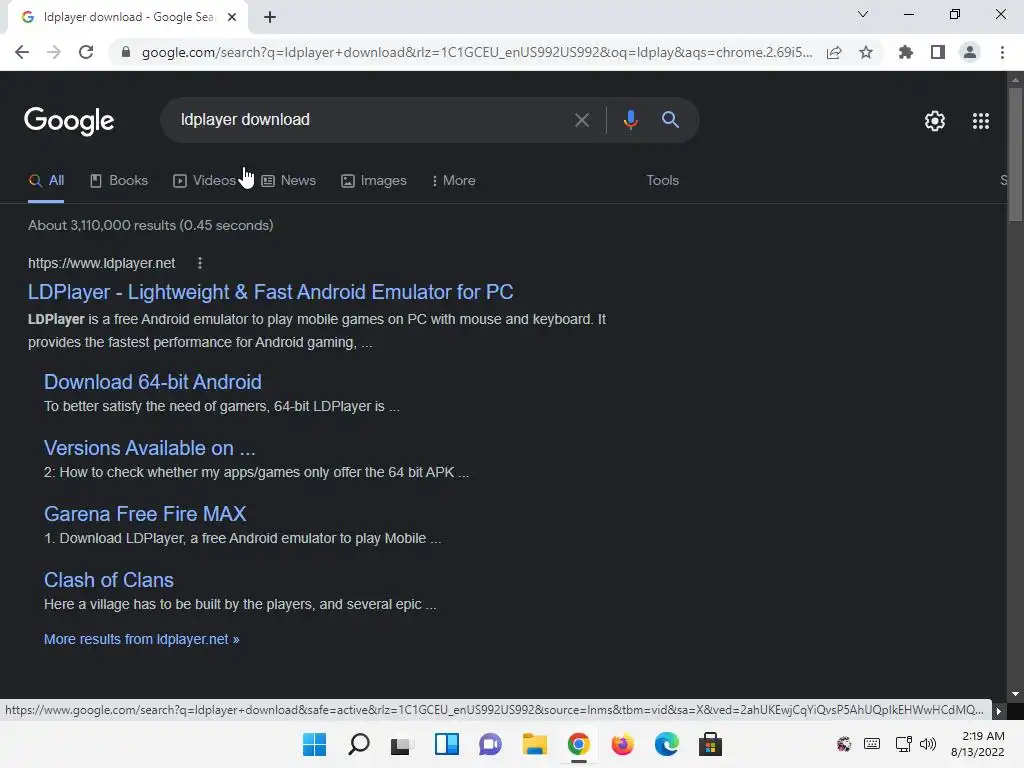Bookmark this page with the star
This screenshot has width=1024, height=768.
point(866,52)
